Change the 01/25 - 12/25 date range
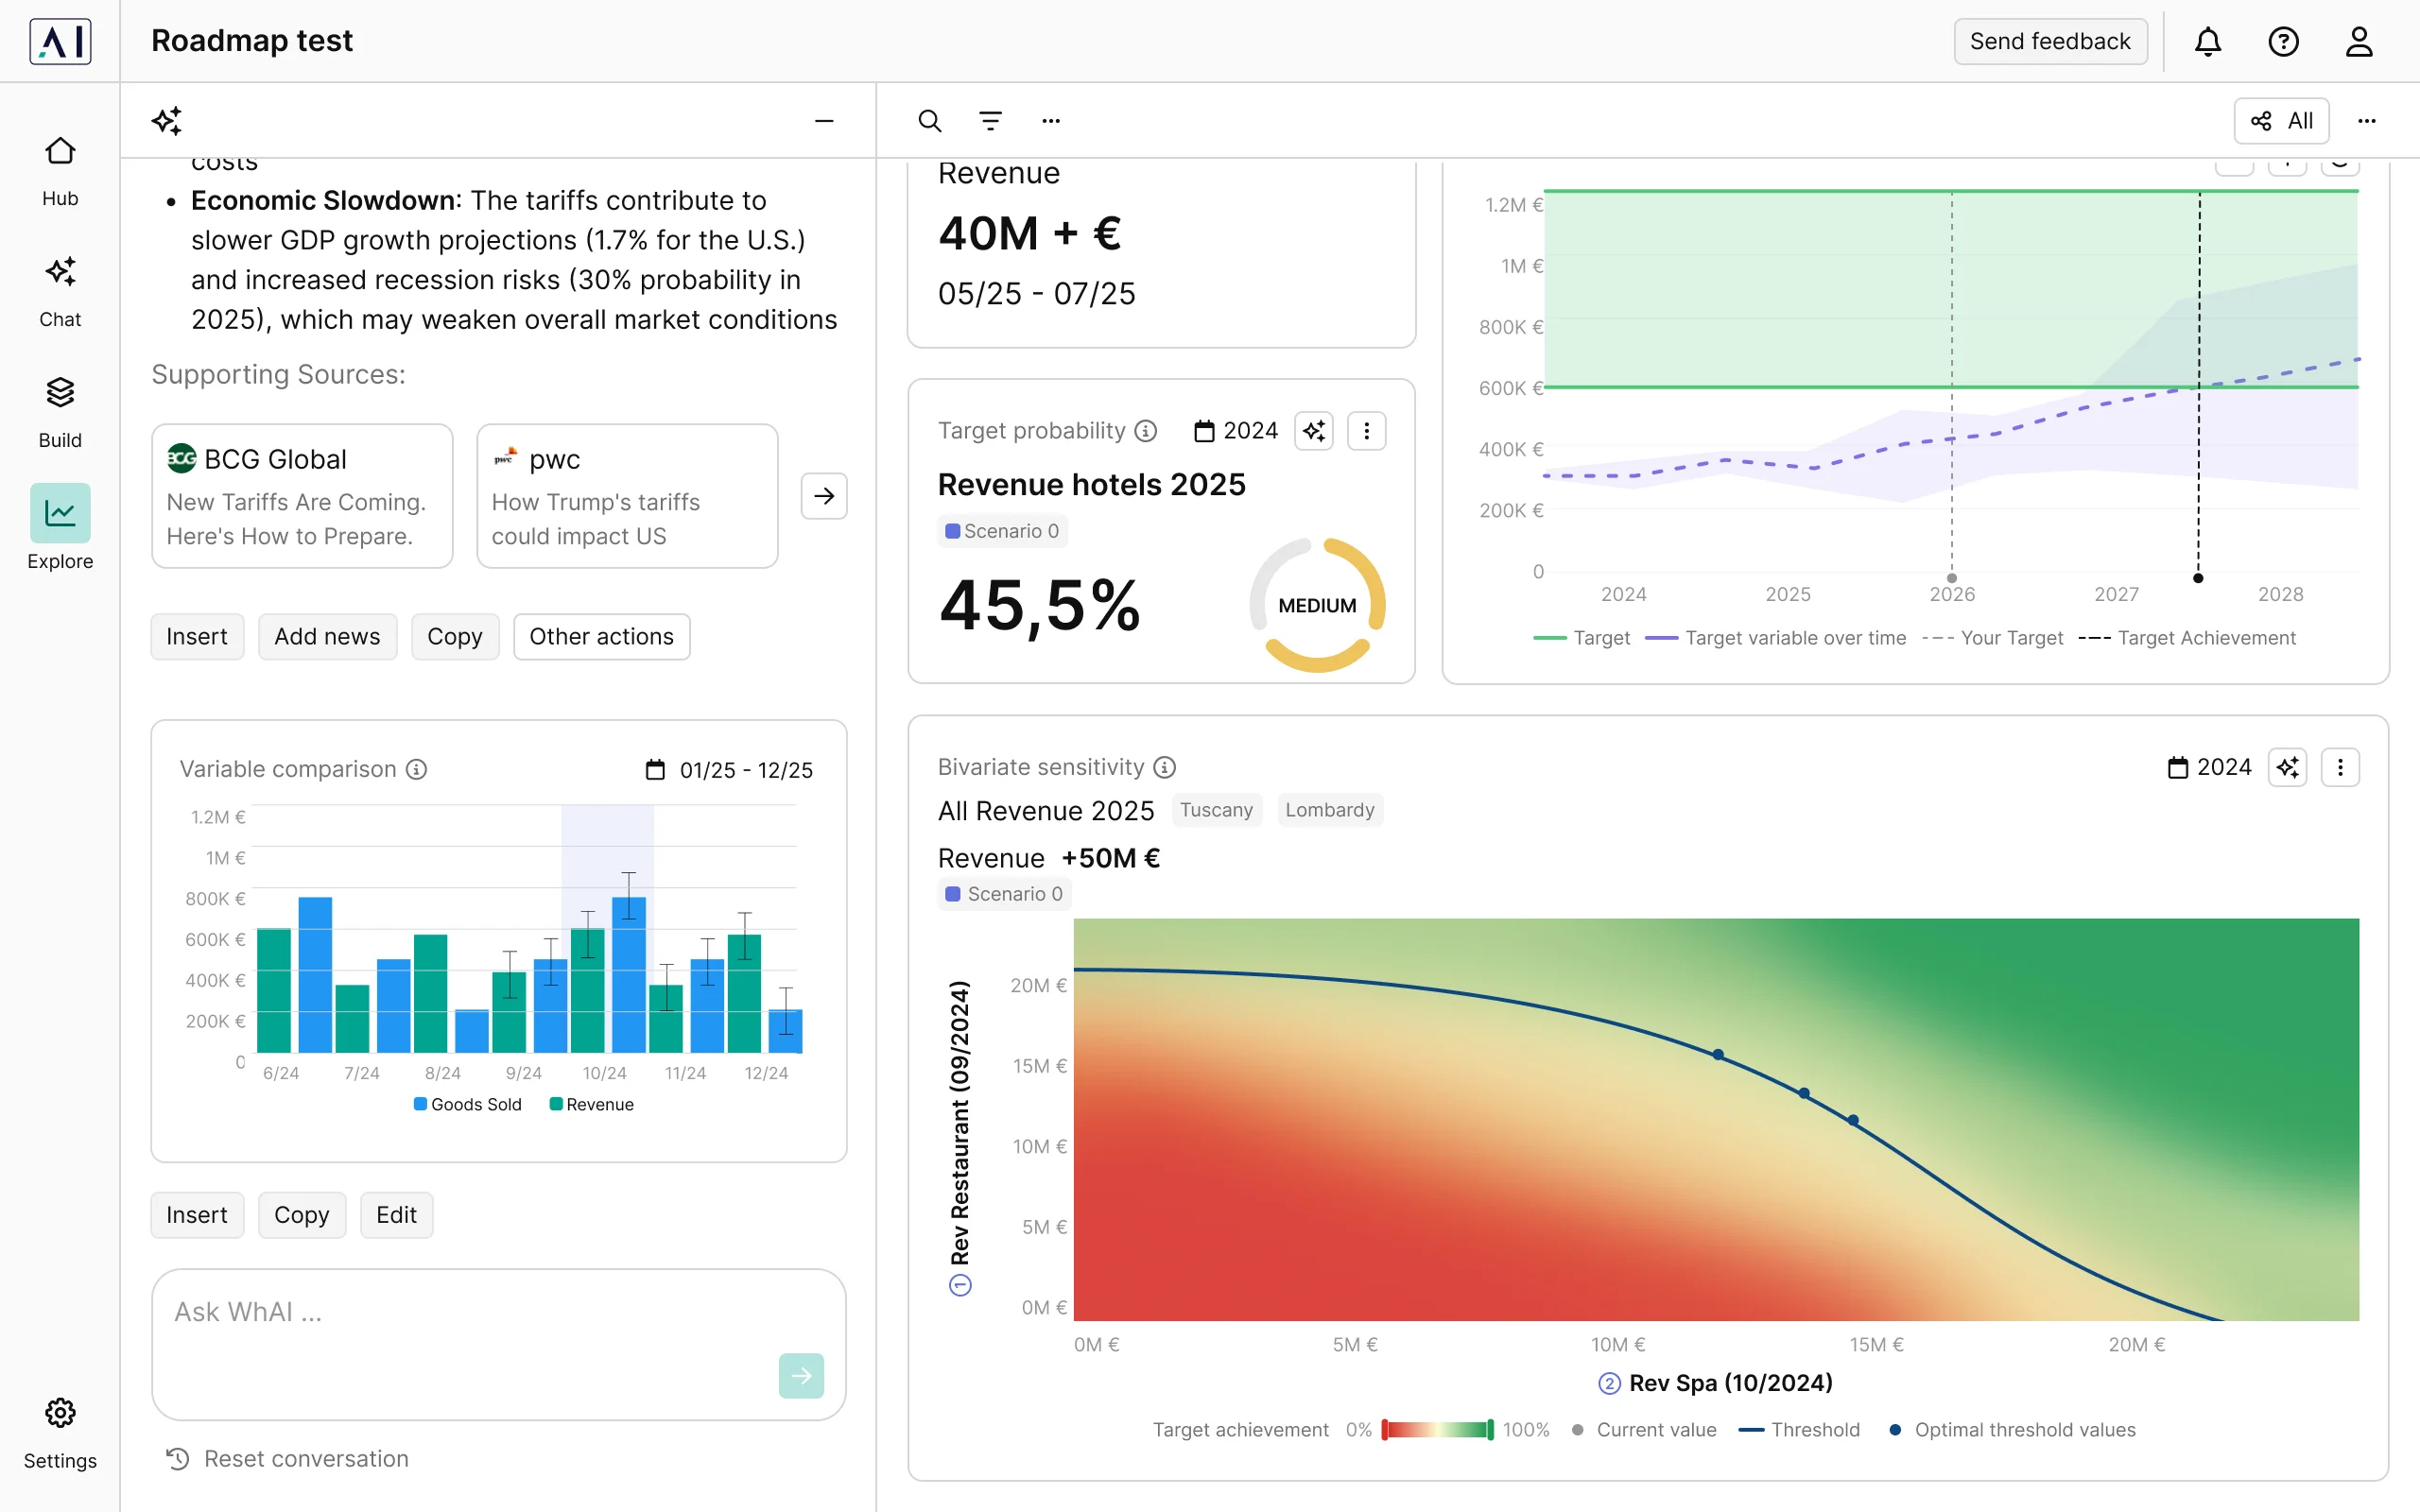The width and height of the screenshot is (2420, 1512). [x=729, y=770]
